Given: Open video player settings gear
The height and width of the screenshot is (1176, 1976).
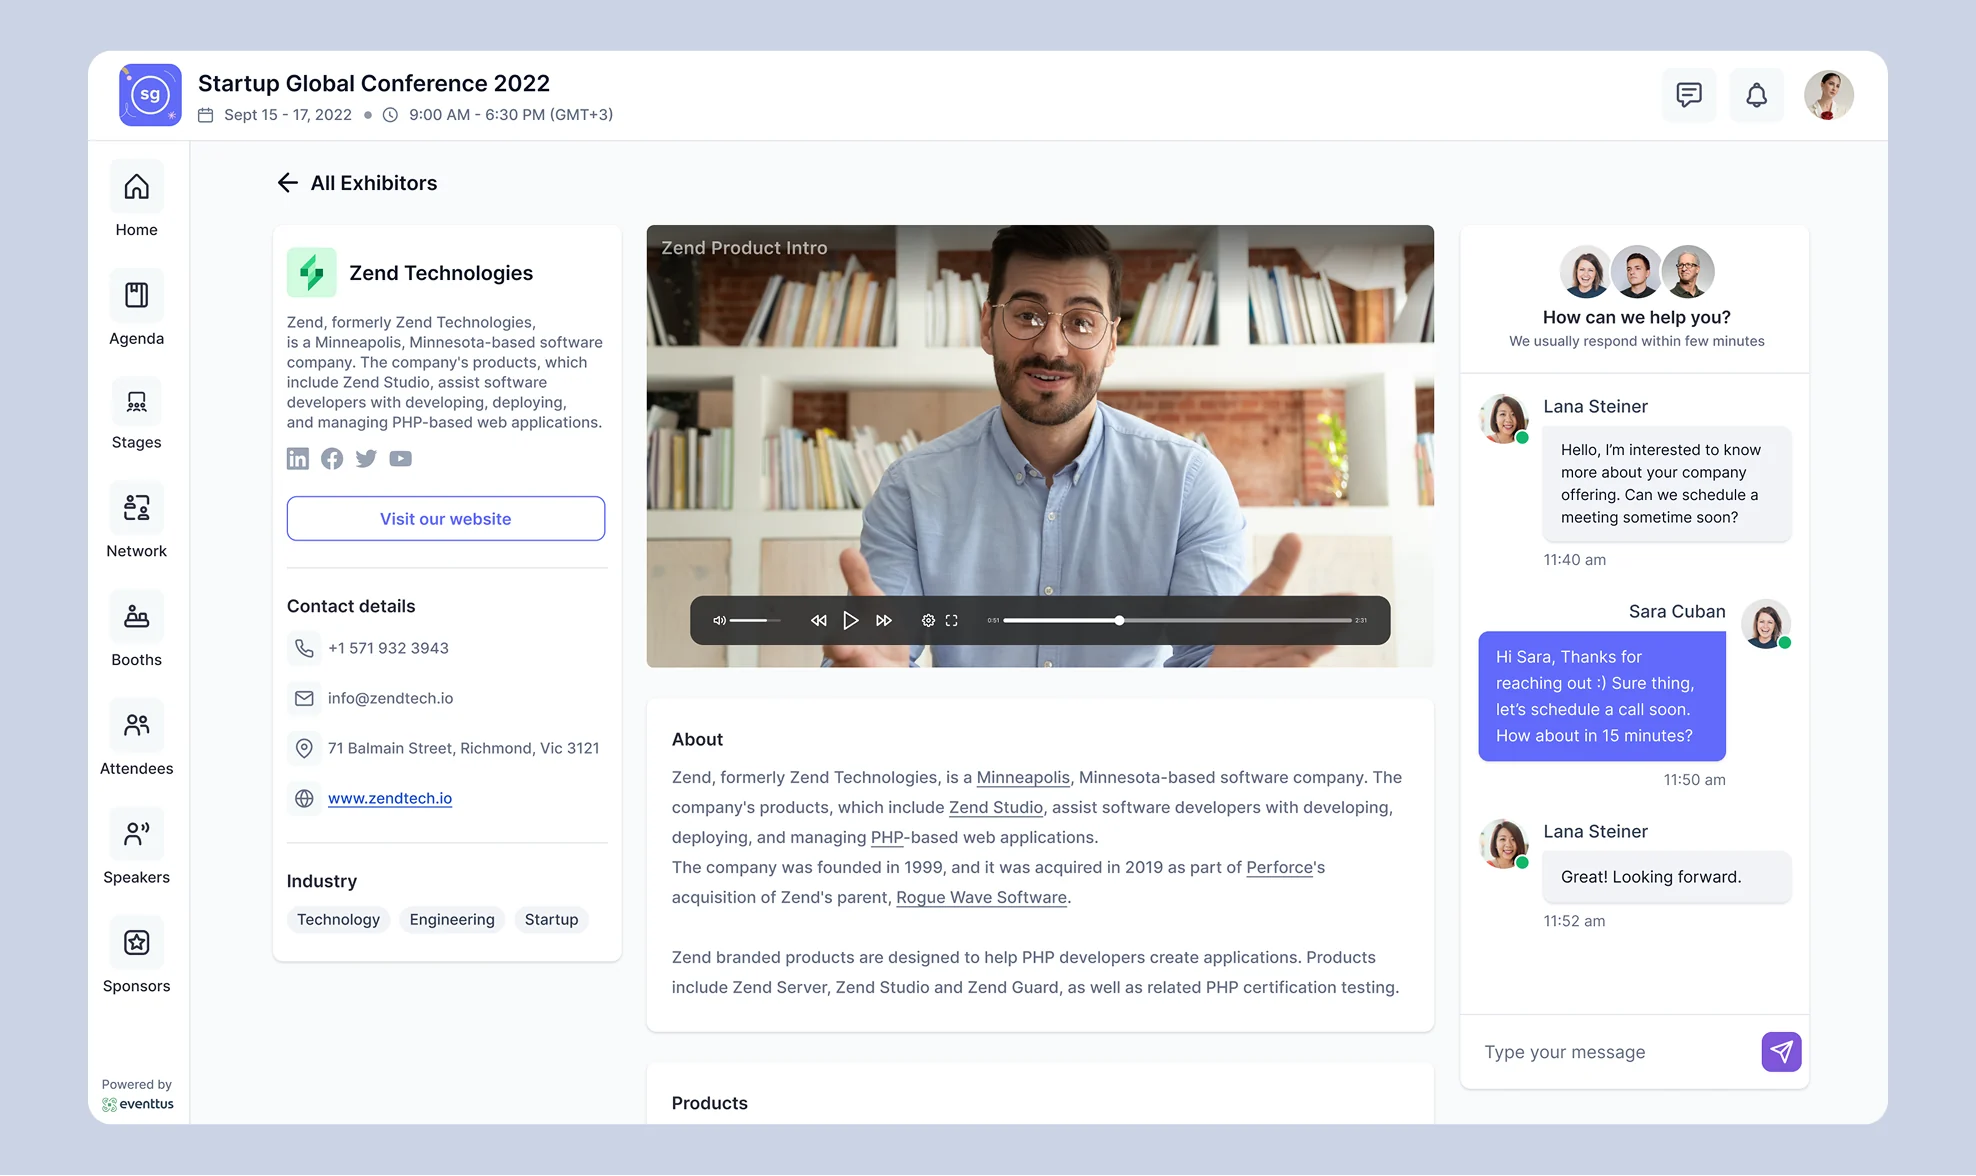Looking at the screenshot, I should point(928,620).
